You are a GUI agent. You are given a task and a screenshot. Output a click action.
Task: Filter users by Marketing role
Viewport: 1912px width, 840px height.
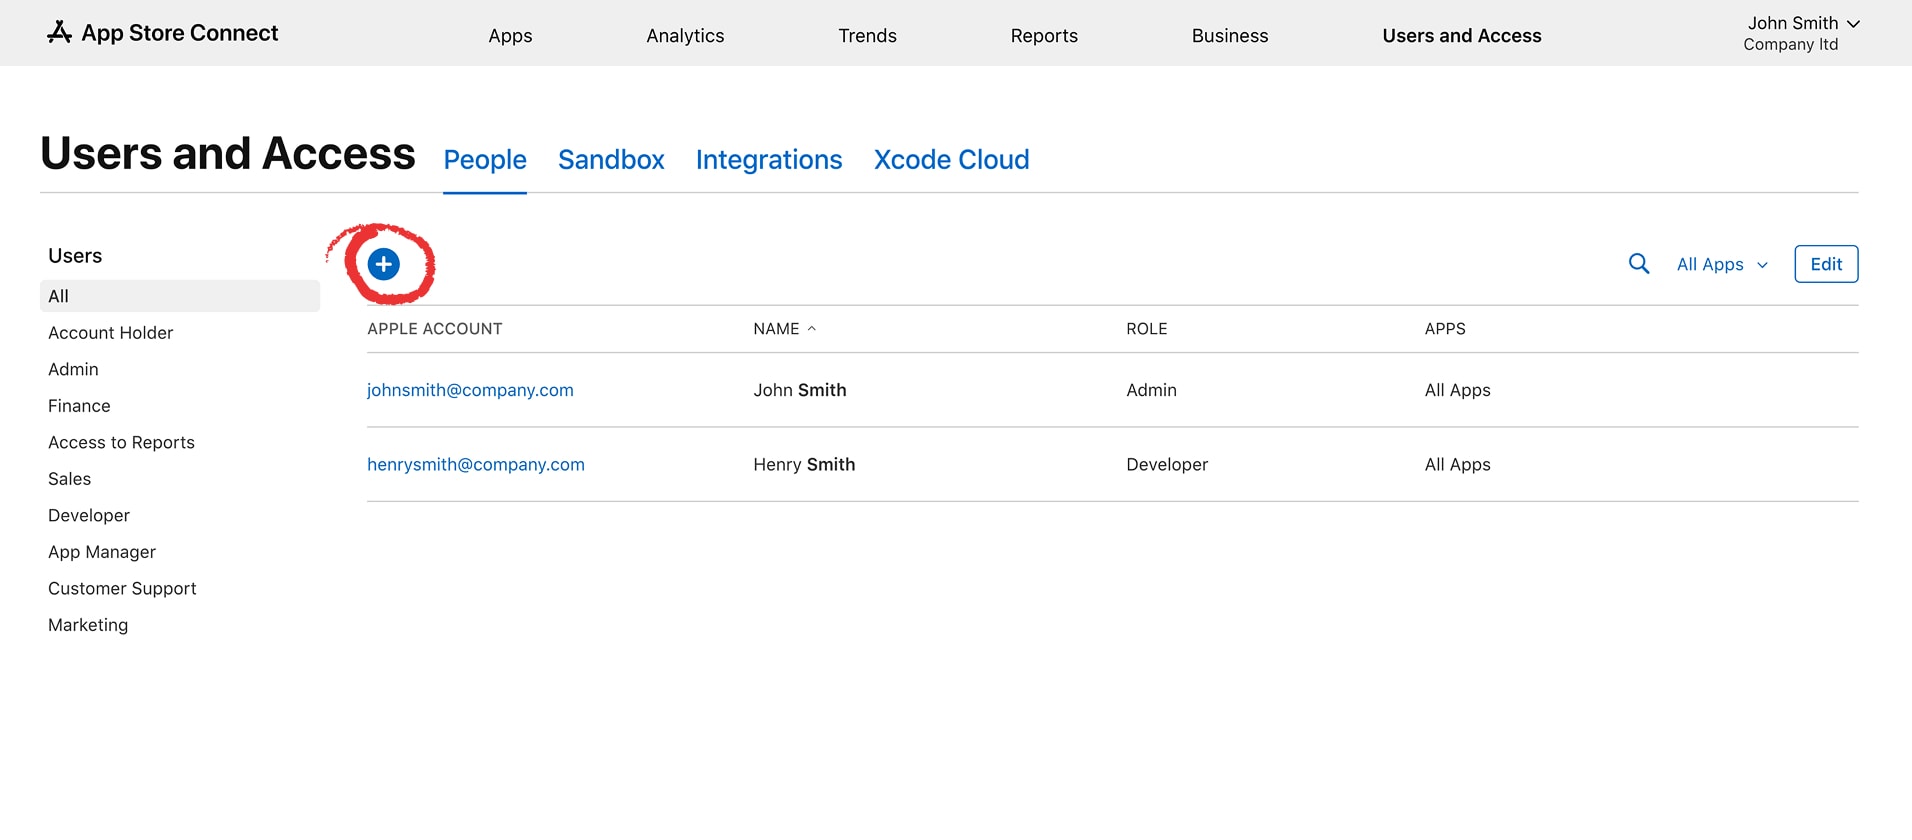pyautogui.click(x=88, y=625)
